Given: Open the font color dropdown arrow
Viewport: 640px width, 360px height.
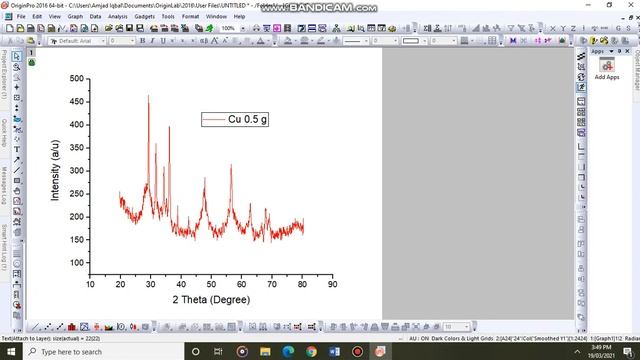Looking at the screenshot, I should pyautogui.click(x=268, y=41).
